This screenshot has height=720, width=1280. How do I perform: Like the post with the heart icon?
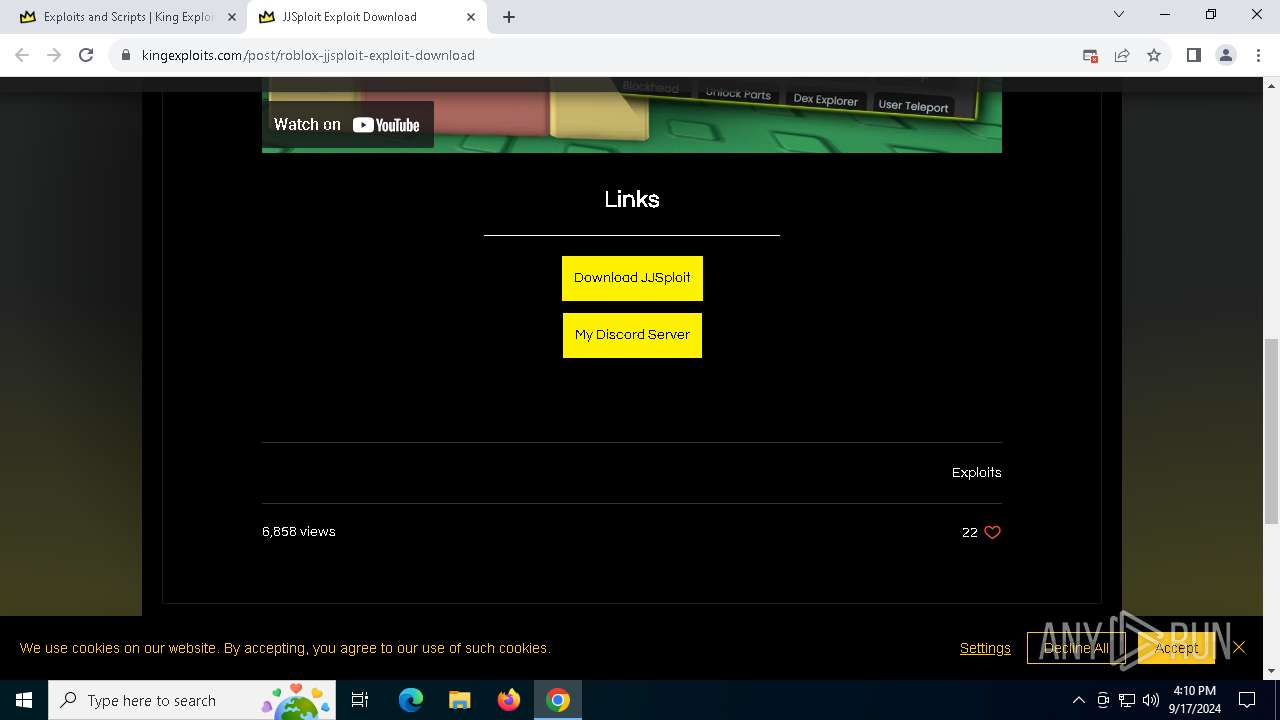pyautogui.click(x=992, y=532)
